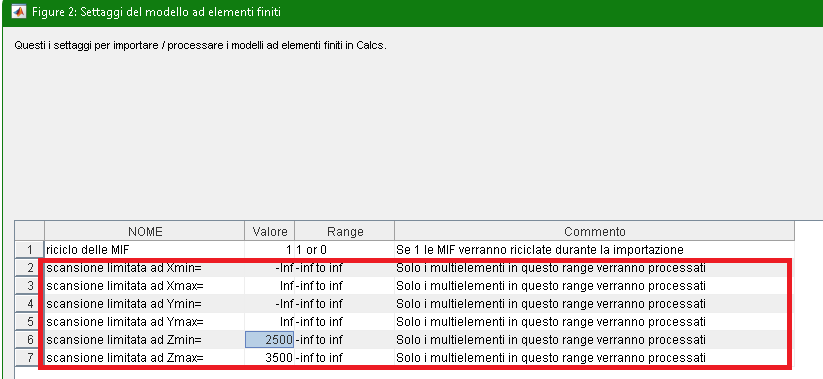Screen dimensions: 823x379
Task: Click the comment cell for riciclo delle MIF
Action: [595, 250]
